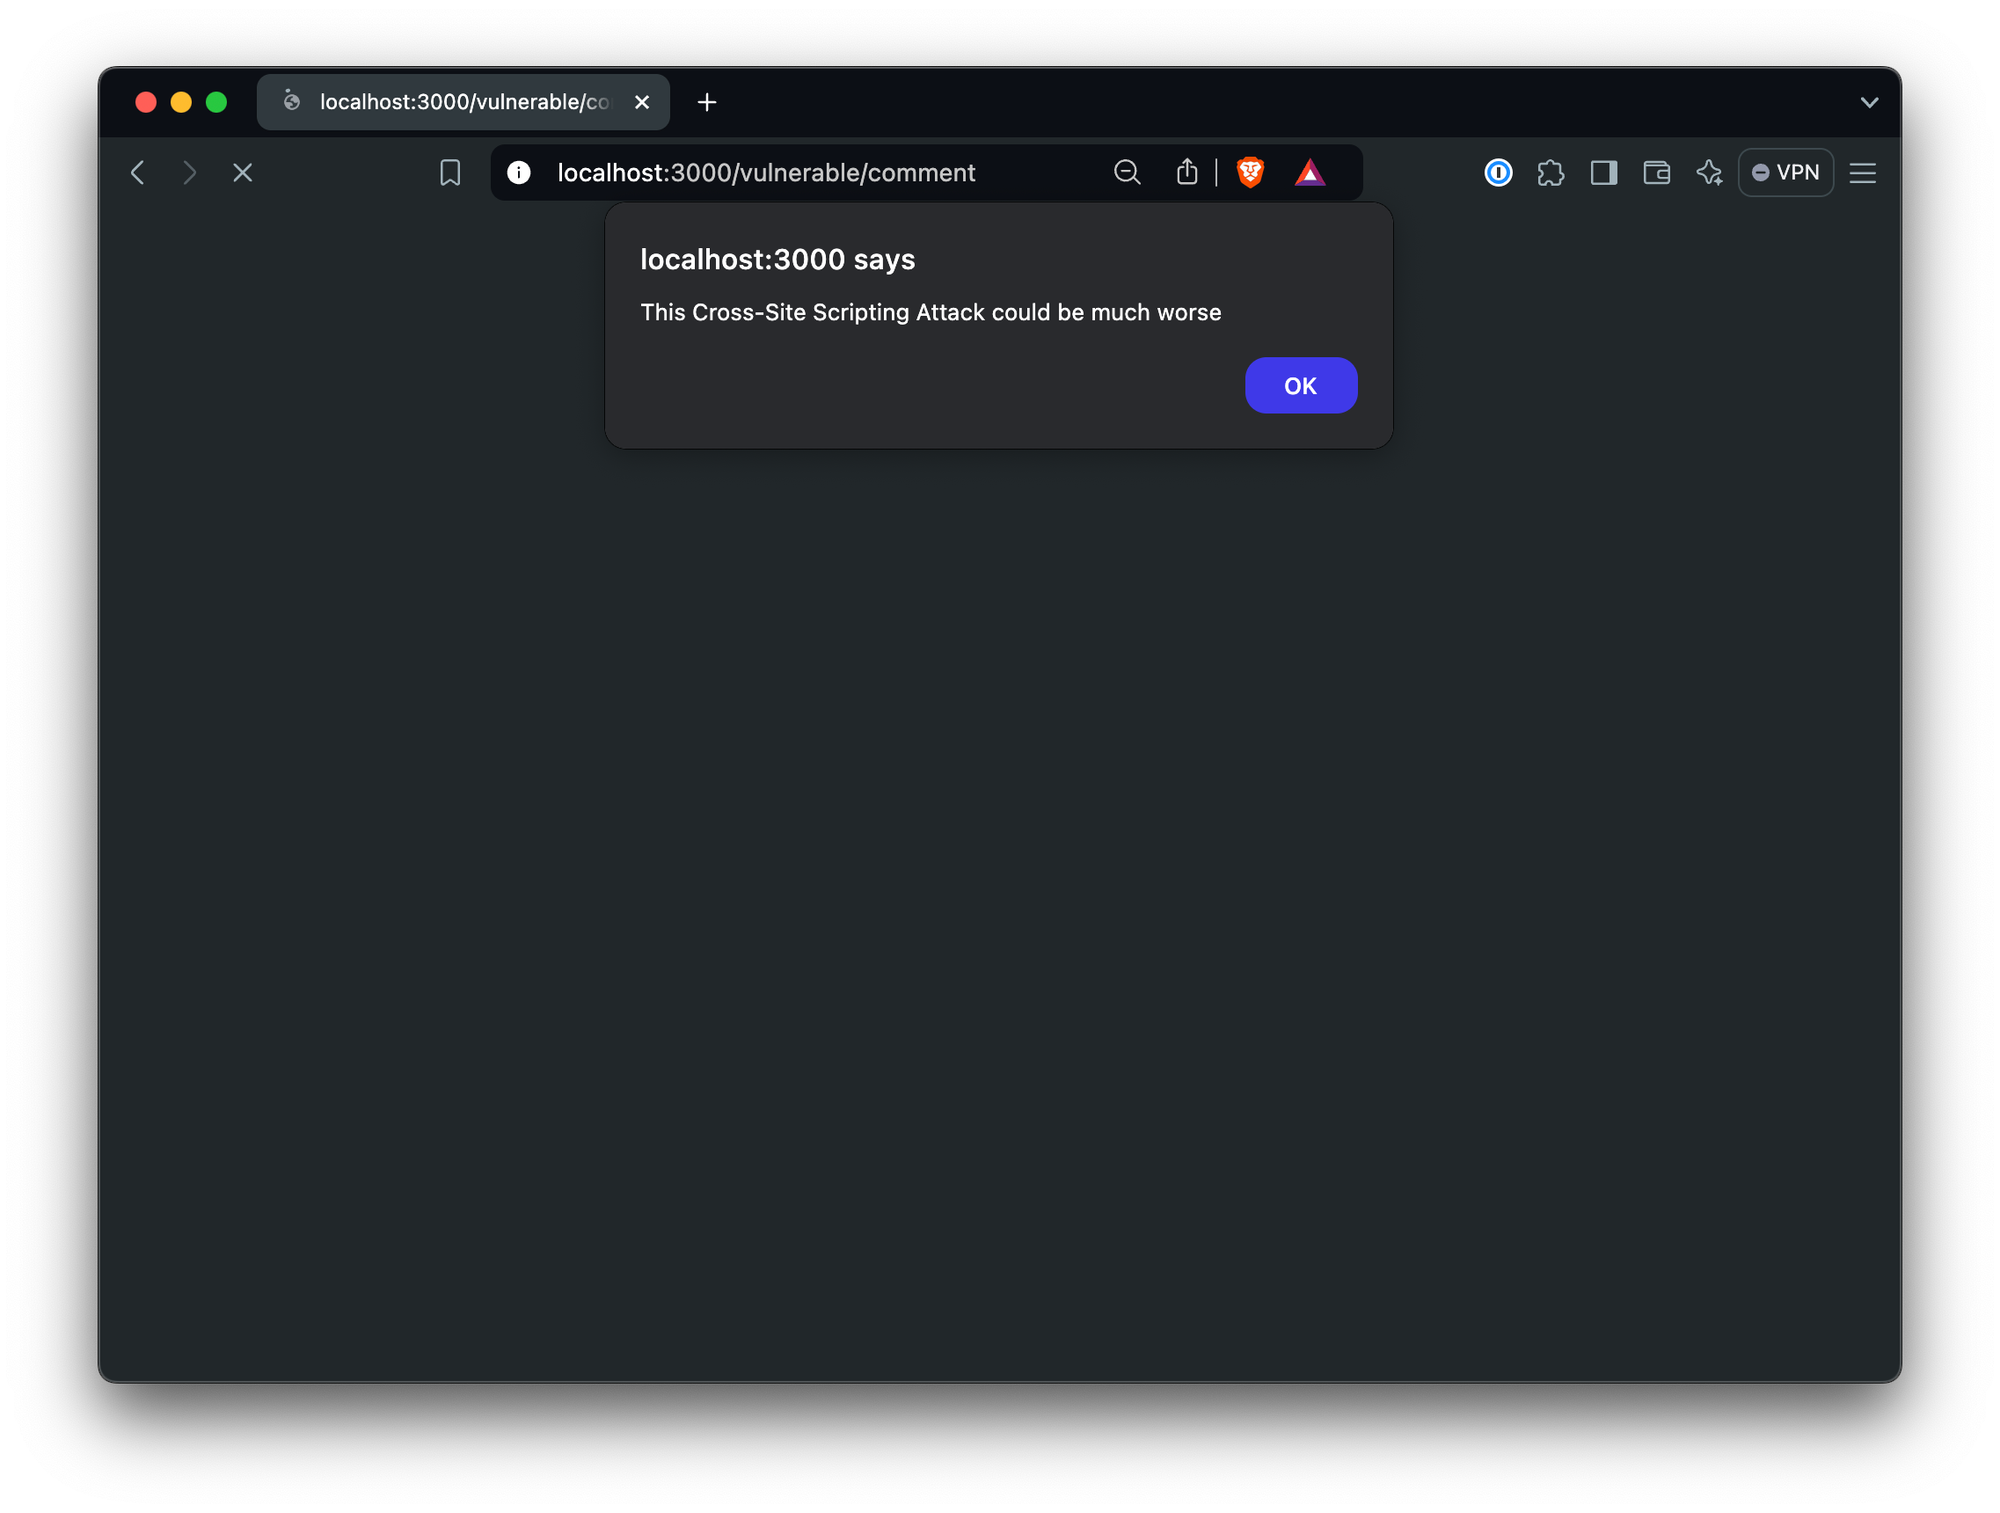Expand tab search dropdown chevron
Image resolution: width=2000 pixels, height=1513 pixels.
(1869, 102)
